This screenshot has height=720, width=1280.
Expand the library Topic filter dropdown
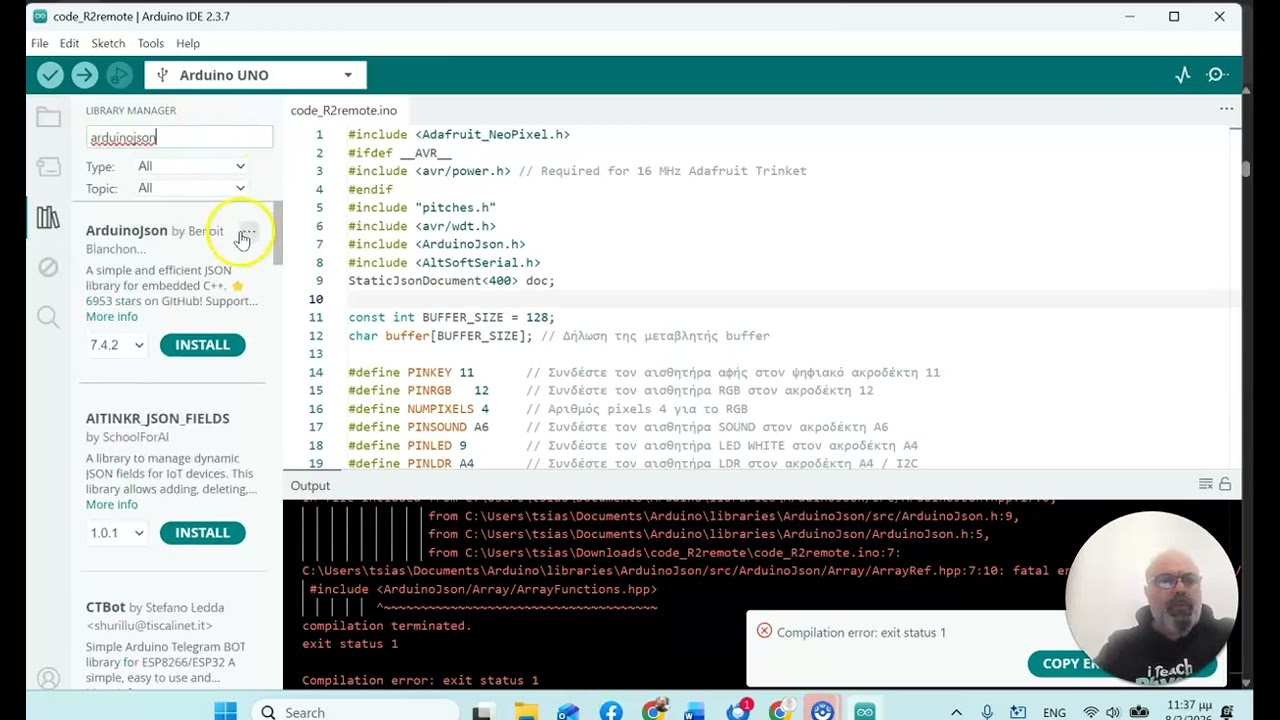[191, 188]
